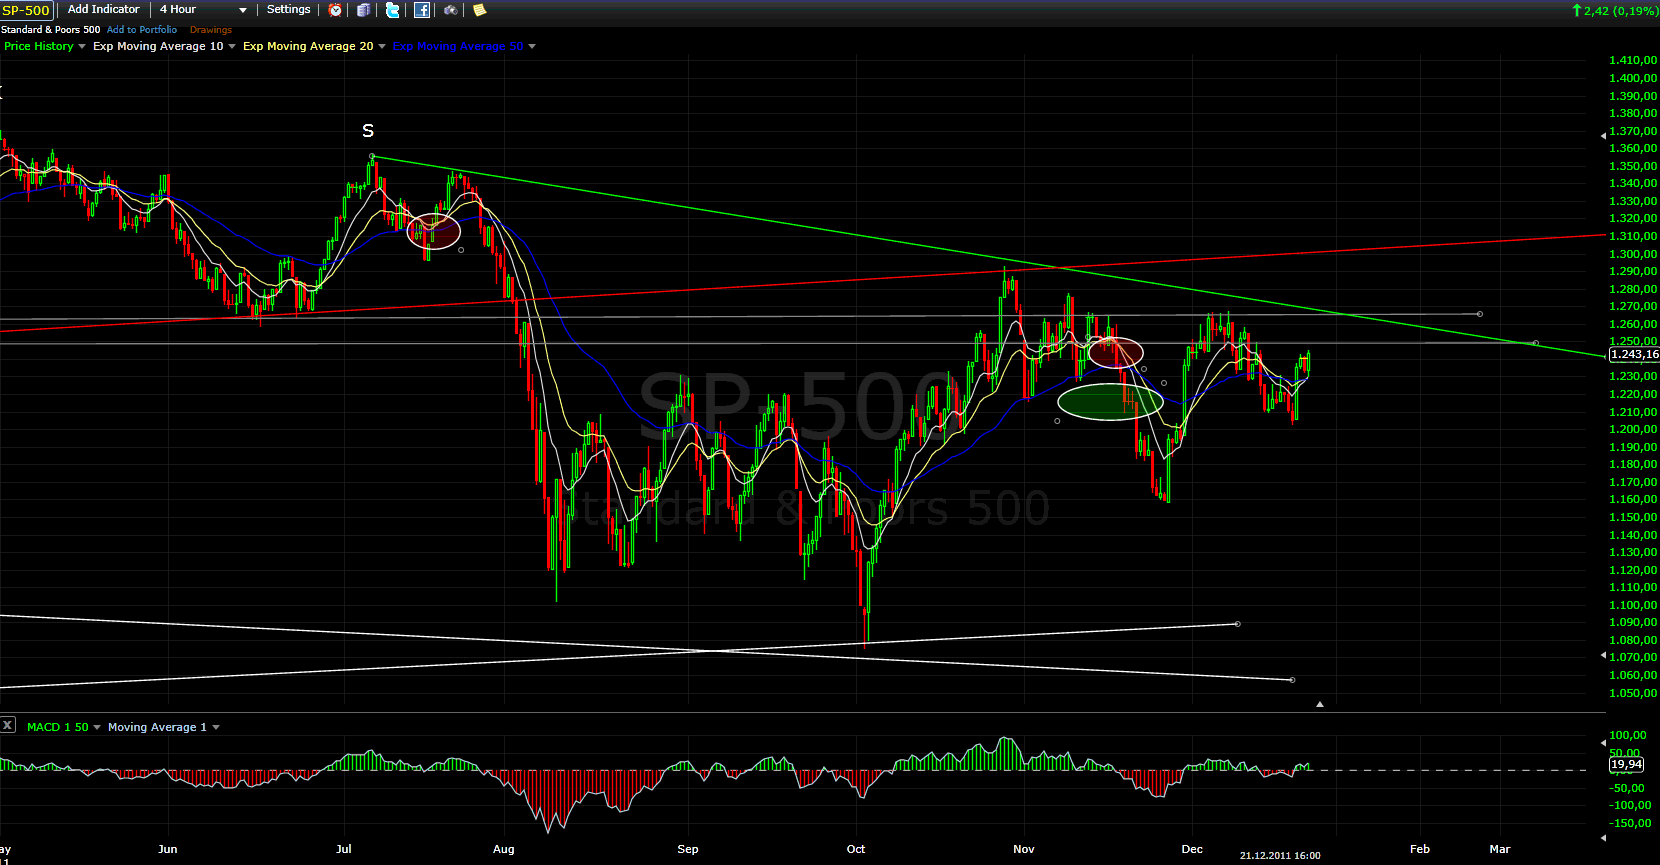Open the Settings menu
The width and height of the screenshot is (1660, 865).
(288, 10)
